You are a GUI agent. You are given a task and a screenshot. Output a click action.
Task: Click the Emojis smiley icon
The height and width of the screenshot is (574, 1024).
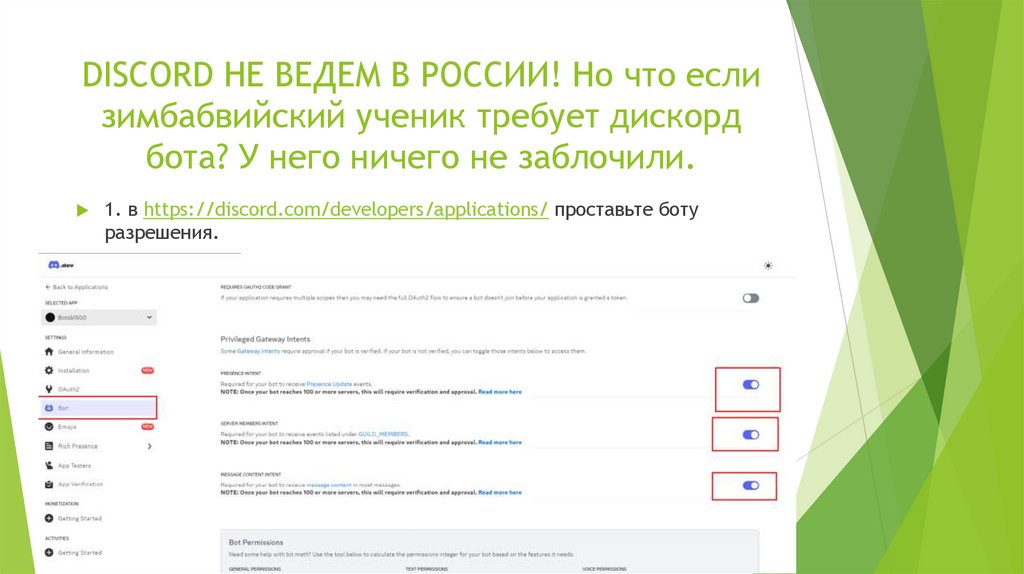(x=49, y=427)
